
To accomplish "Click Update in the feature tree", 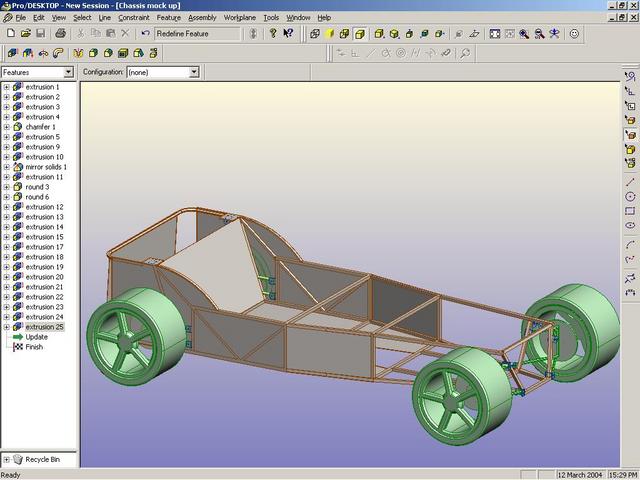I will [36, 337].
